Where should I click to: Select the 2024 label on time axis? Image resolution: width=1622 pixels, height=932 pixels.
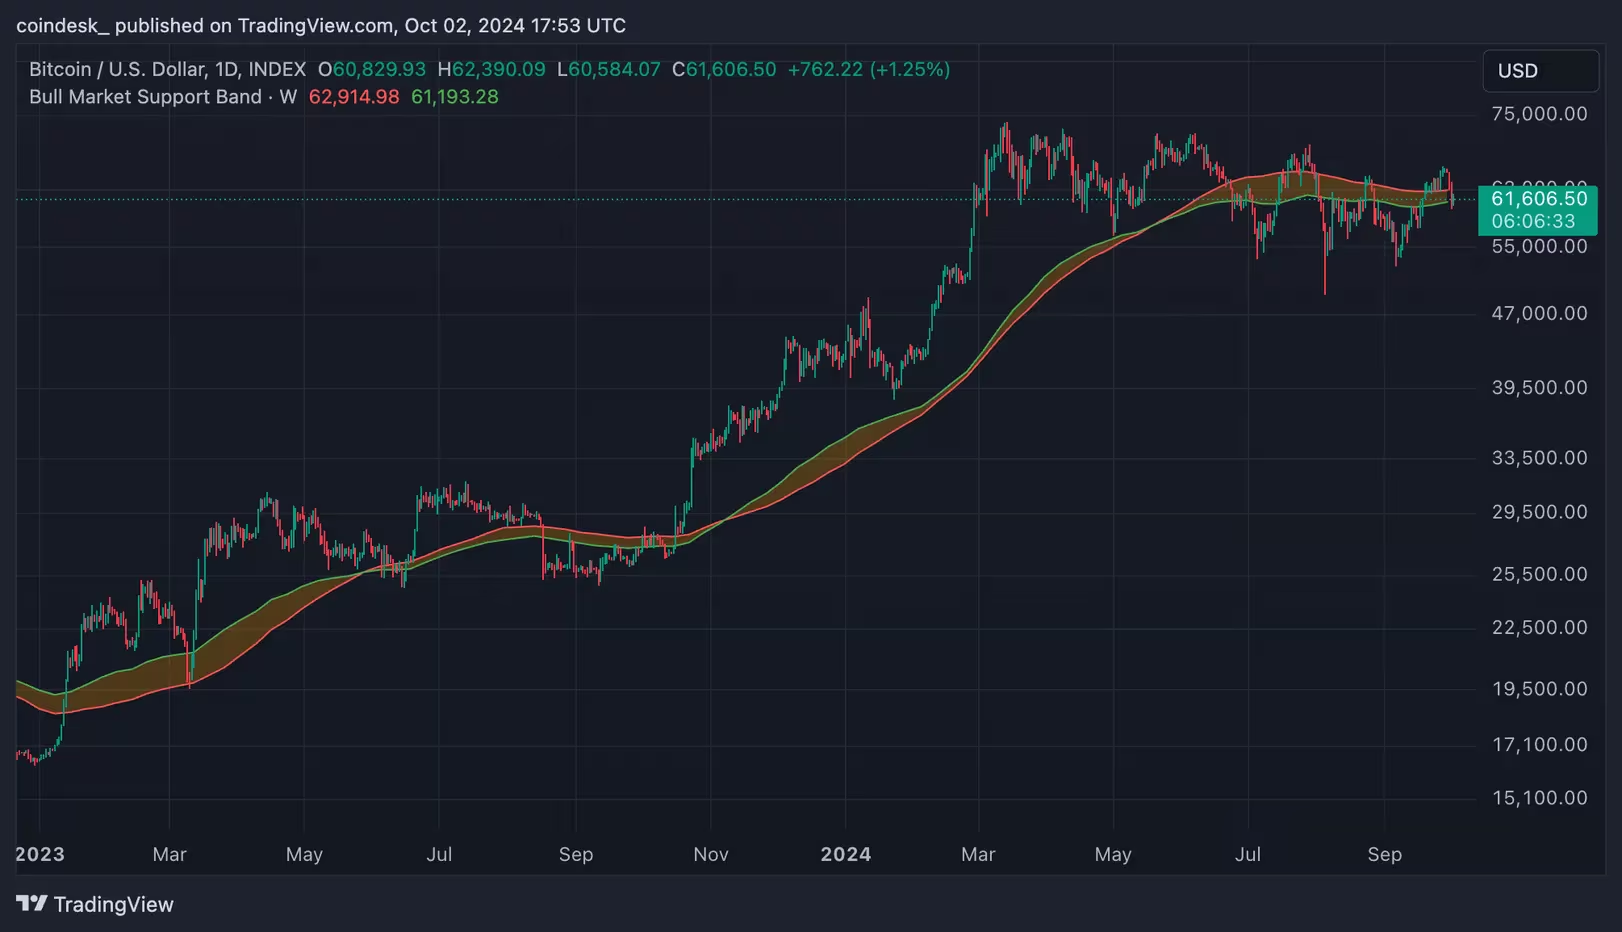tap(846, 855)
